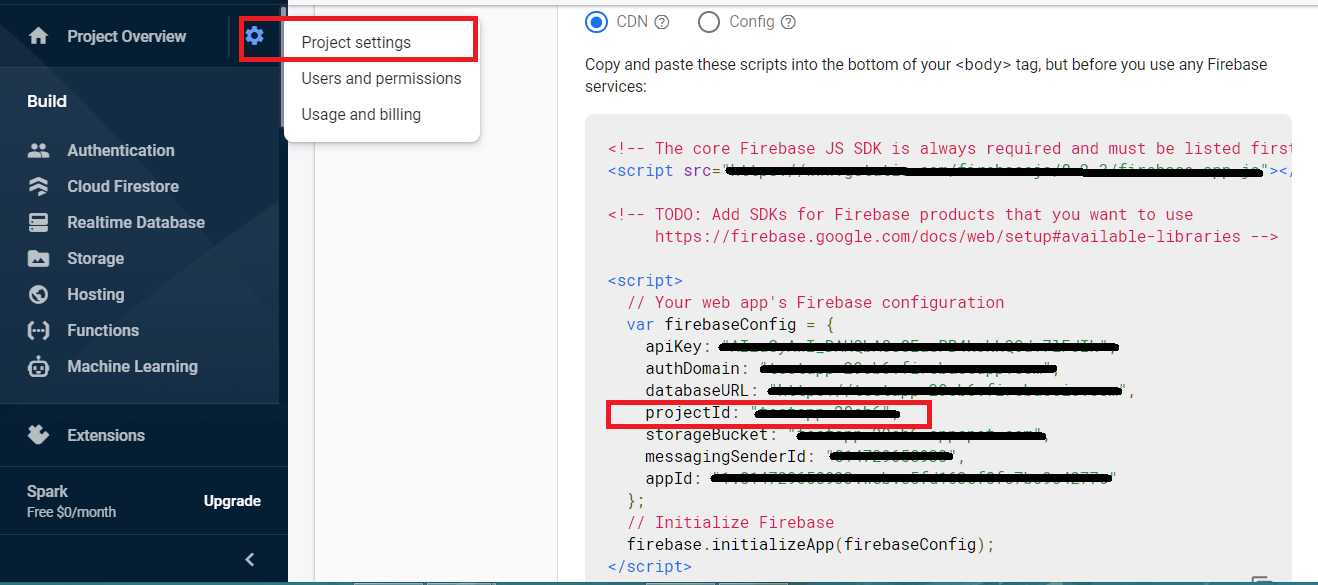
Task: Select the Authentication people icon
Action: pyautogui.click(x=38, y=150)
